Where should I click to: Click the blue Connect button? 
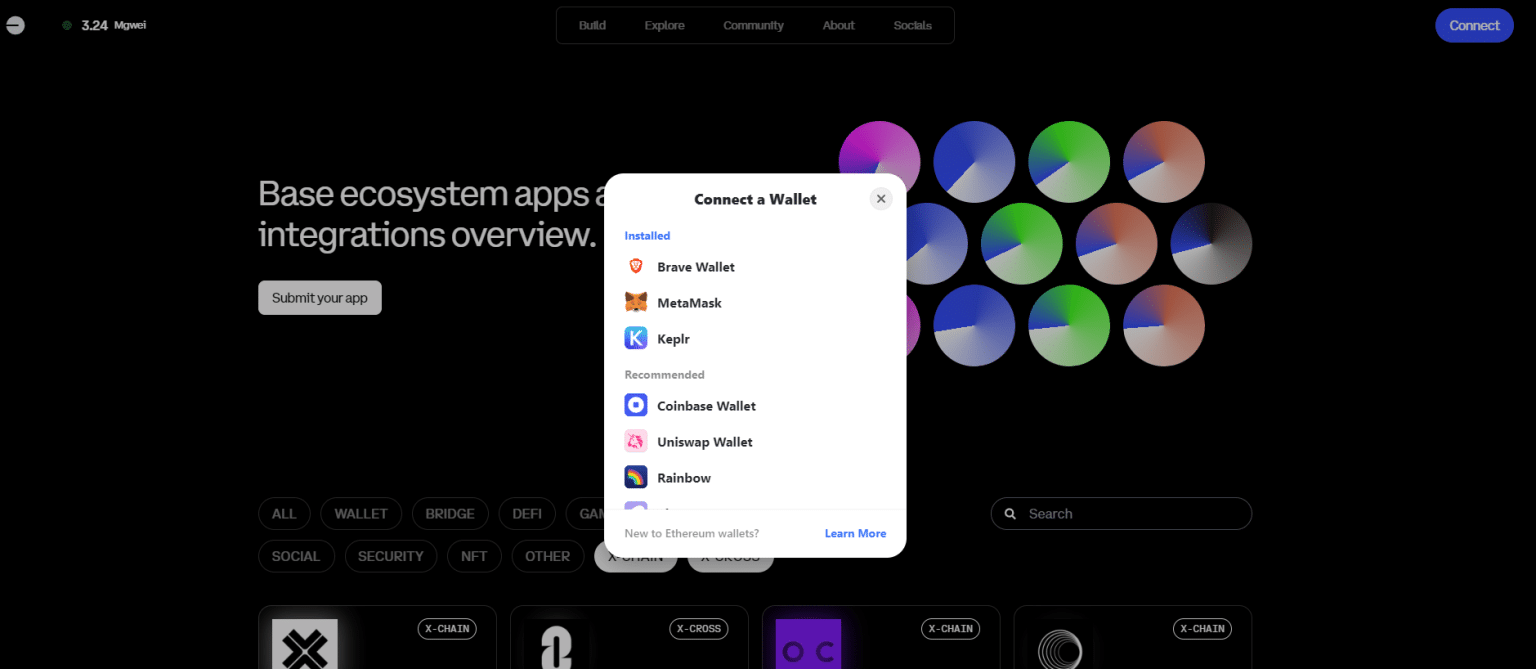tap(1474, 25)
